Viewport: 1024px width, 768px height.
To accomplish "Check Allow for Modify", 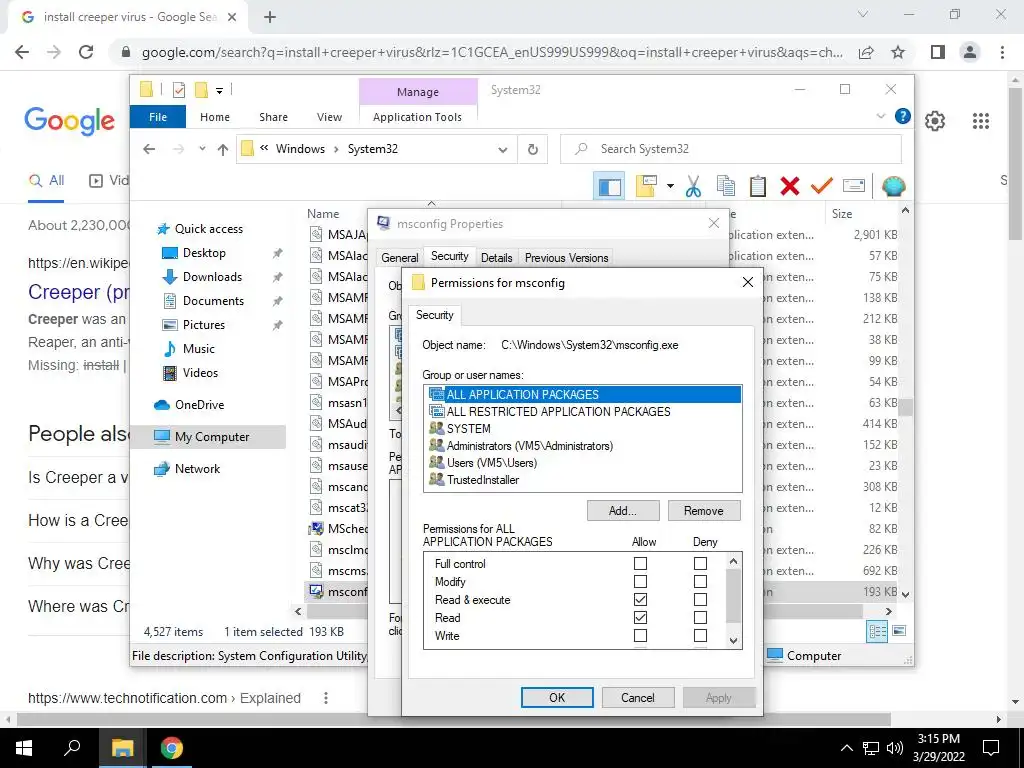I will coord(641,581).
